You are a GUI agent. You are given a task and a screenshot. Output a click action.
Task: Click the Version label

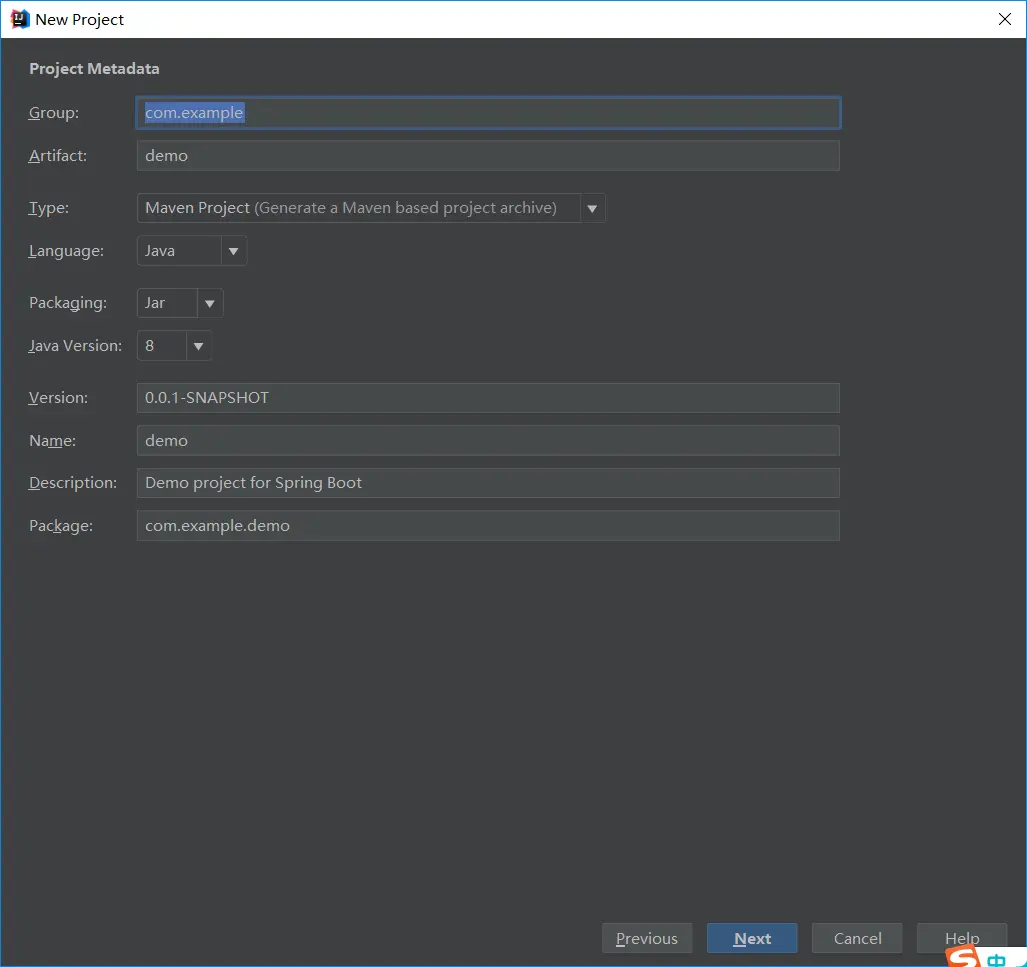pos(58,398)
